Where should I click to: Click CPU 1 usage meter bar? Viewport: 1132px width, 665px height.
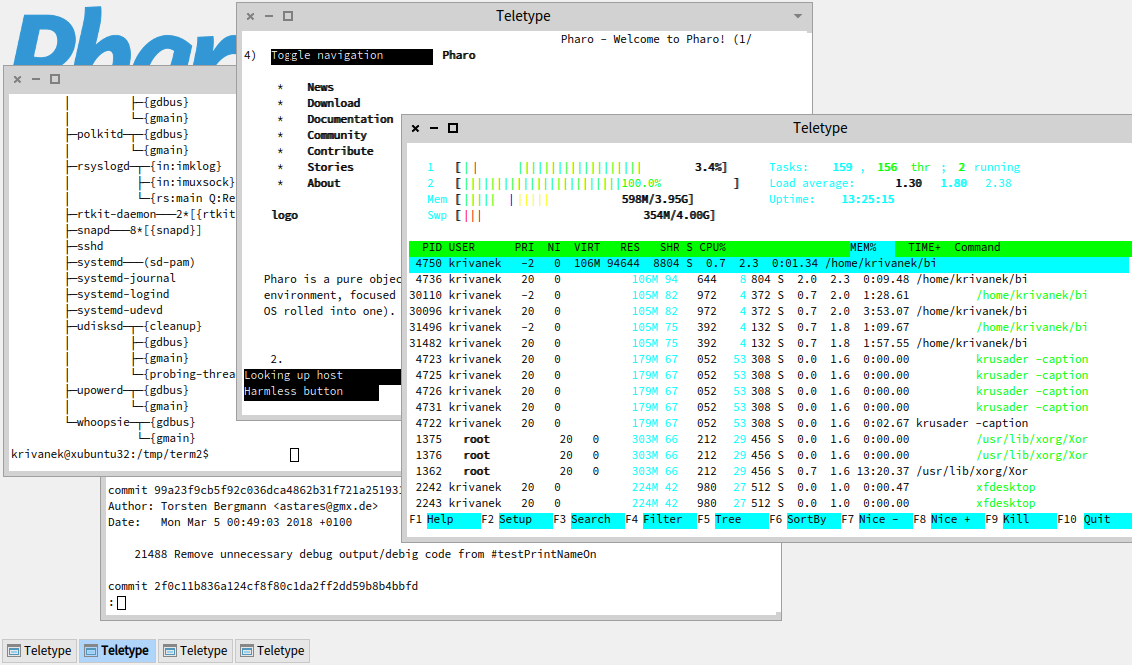(x=591, y=168)
